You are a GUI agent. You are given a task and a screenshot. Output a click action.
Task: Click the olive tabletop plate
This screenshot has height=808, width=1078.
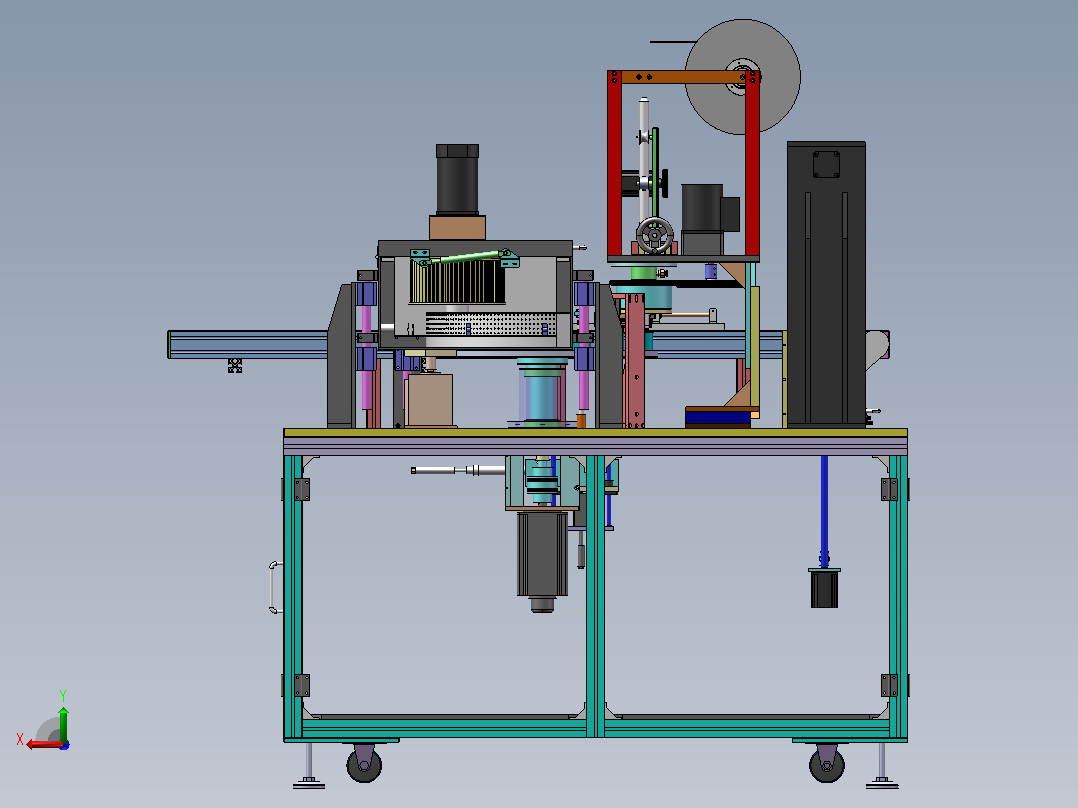click(595, 433)
